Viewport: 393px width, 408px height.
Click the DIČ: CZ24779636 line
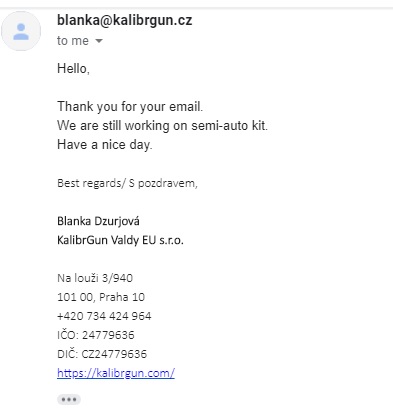(102, 354)
